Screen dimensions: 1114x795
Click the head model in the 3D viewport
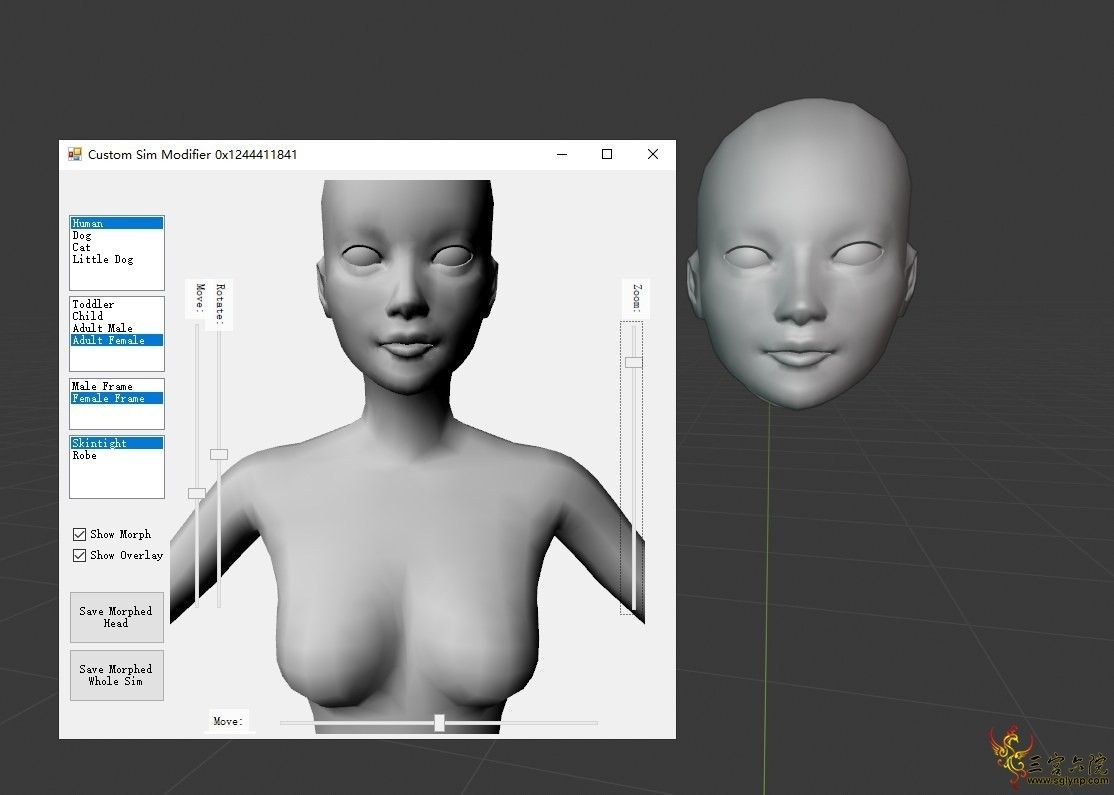click(x=801, y=253)
